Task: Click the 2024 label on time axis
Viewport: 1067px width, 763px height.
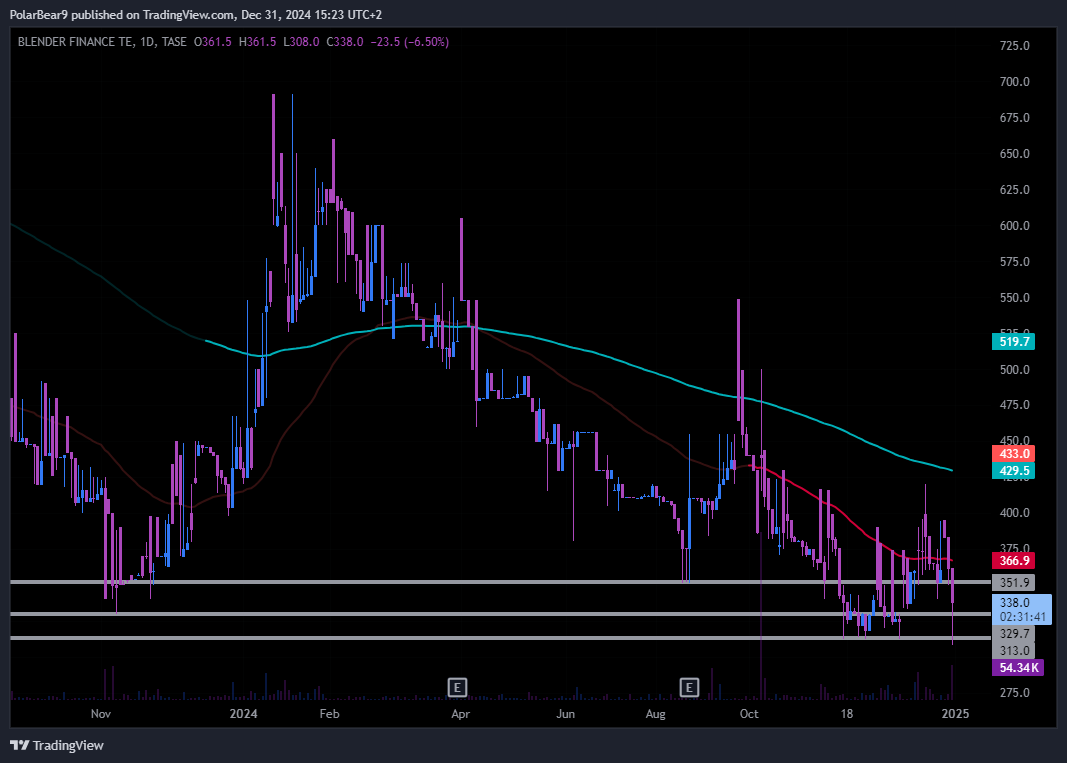Action: 244,713
